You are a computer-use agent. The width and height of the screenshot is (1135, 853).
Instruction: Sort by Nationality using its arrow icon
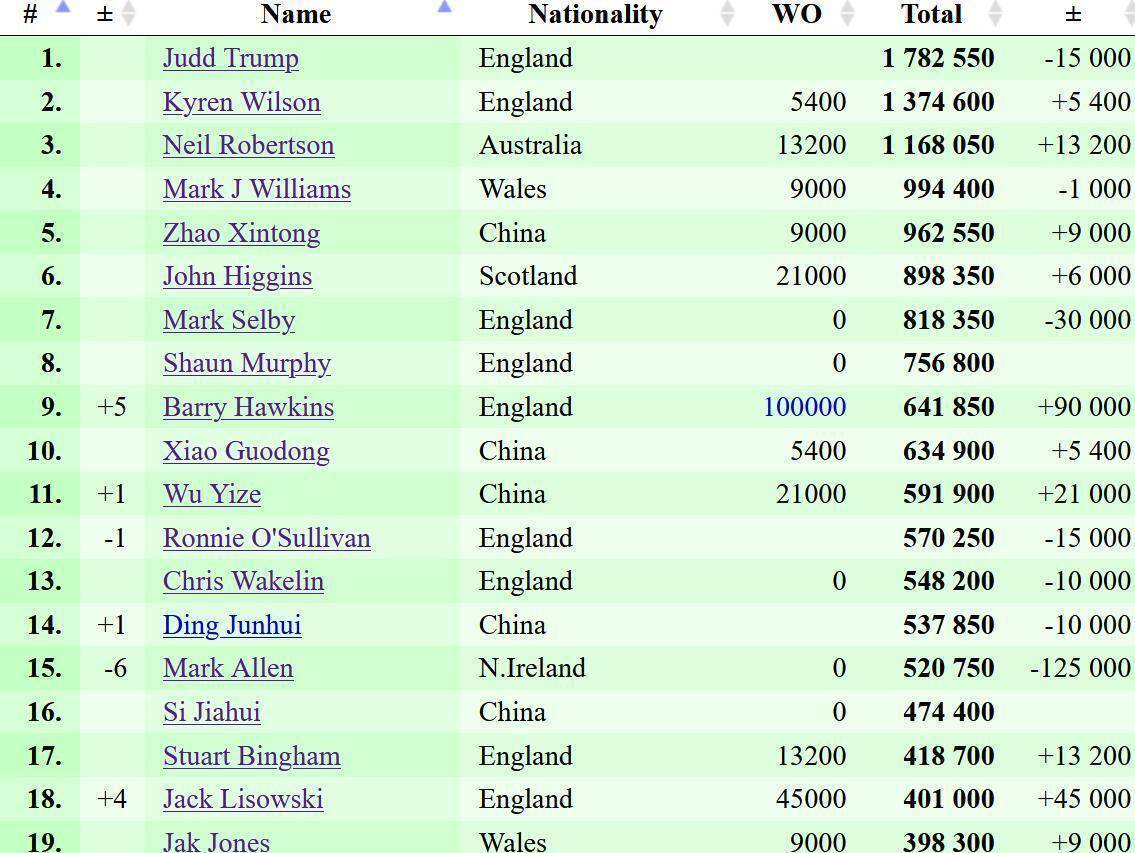727,14
